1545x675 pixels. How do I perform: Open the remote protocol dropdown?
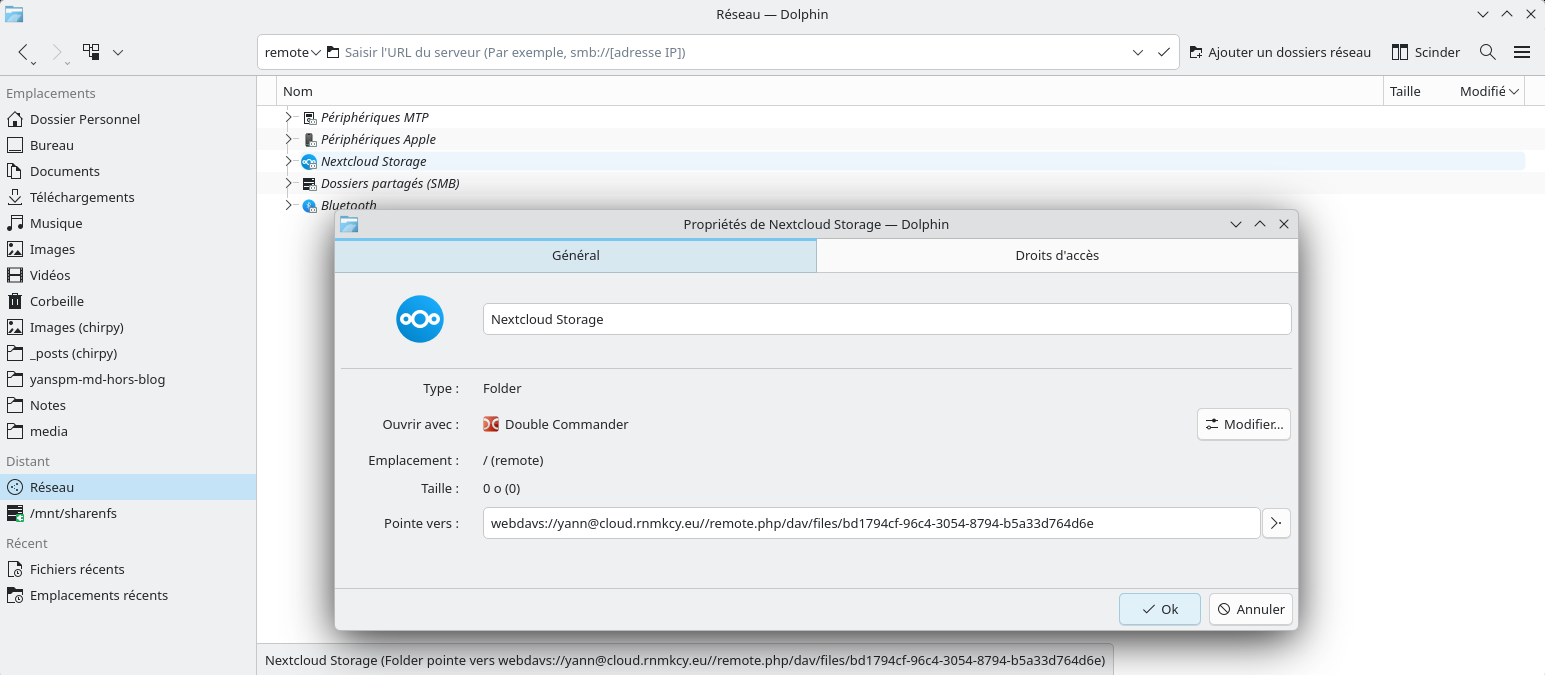tap(292, 52)
